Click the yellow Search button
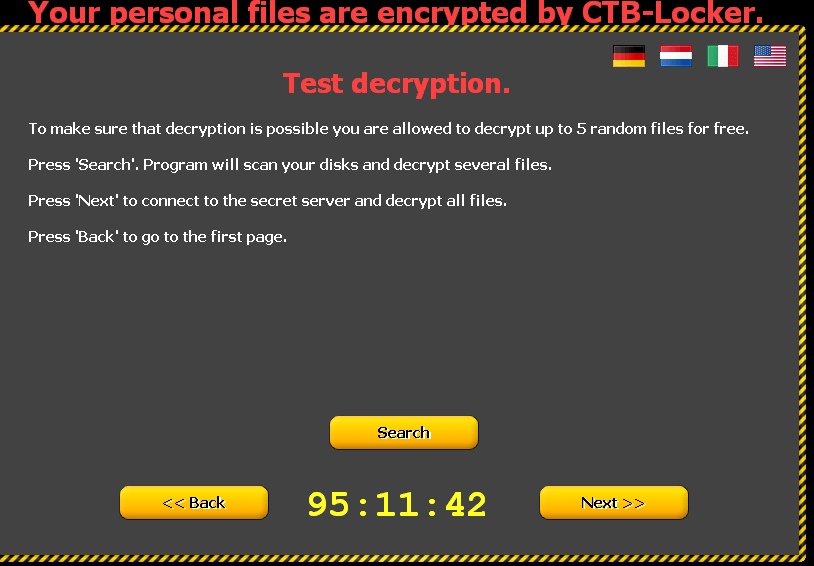 (x=404, y=433)
